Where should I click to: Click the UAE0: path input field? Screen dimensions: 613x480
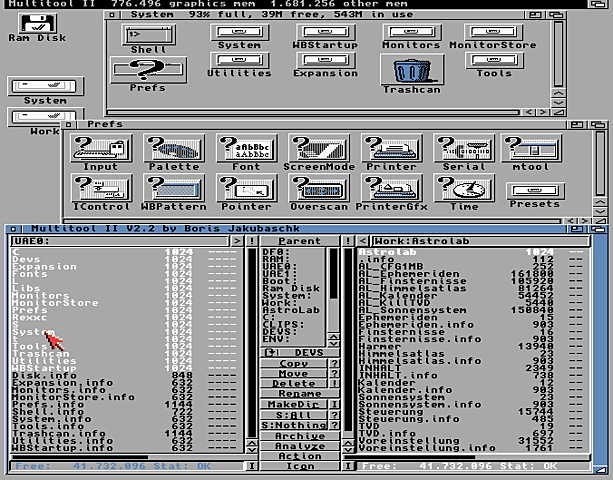pos(120,241)
